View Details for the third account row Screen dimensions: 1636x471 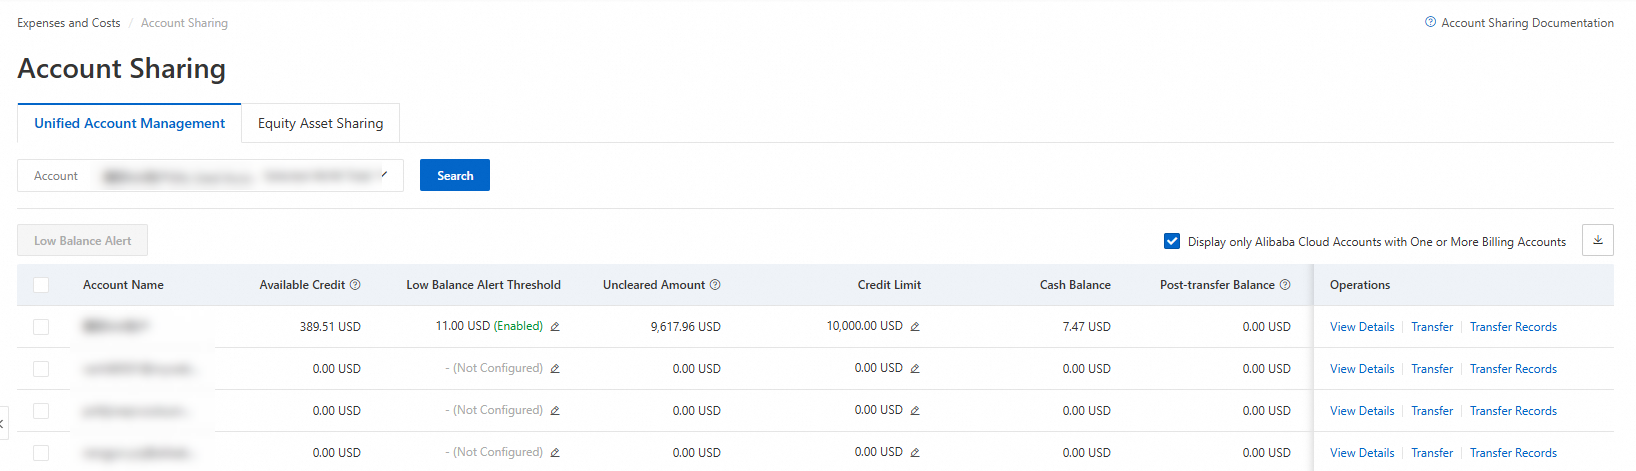[x=1362, y=411]
